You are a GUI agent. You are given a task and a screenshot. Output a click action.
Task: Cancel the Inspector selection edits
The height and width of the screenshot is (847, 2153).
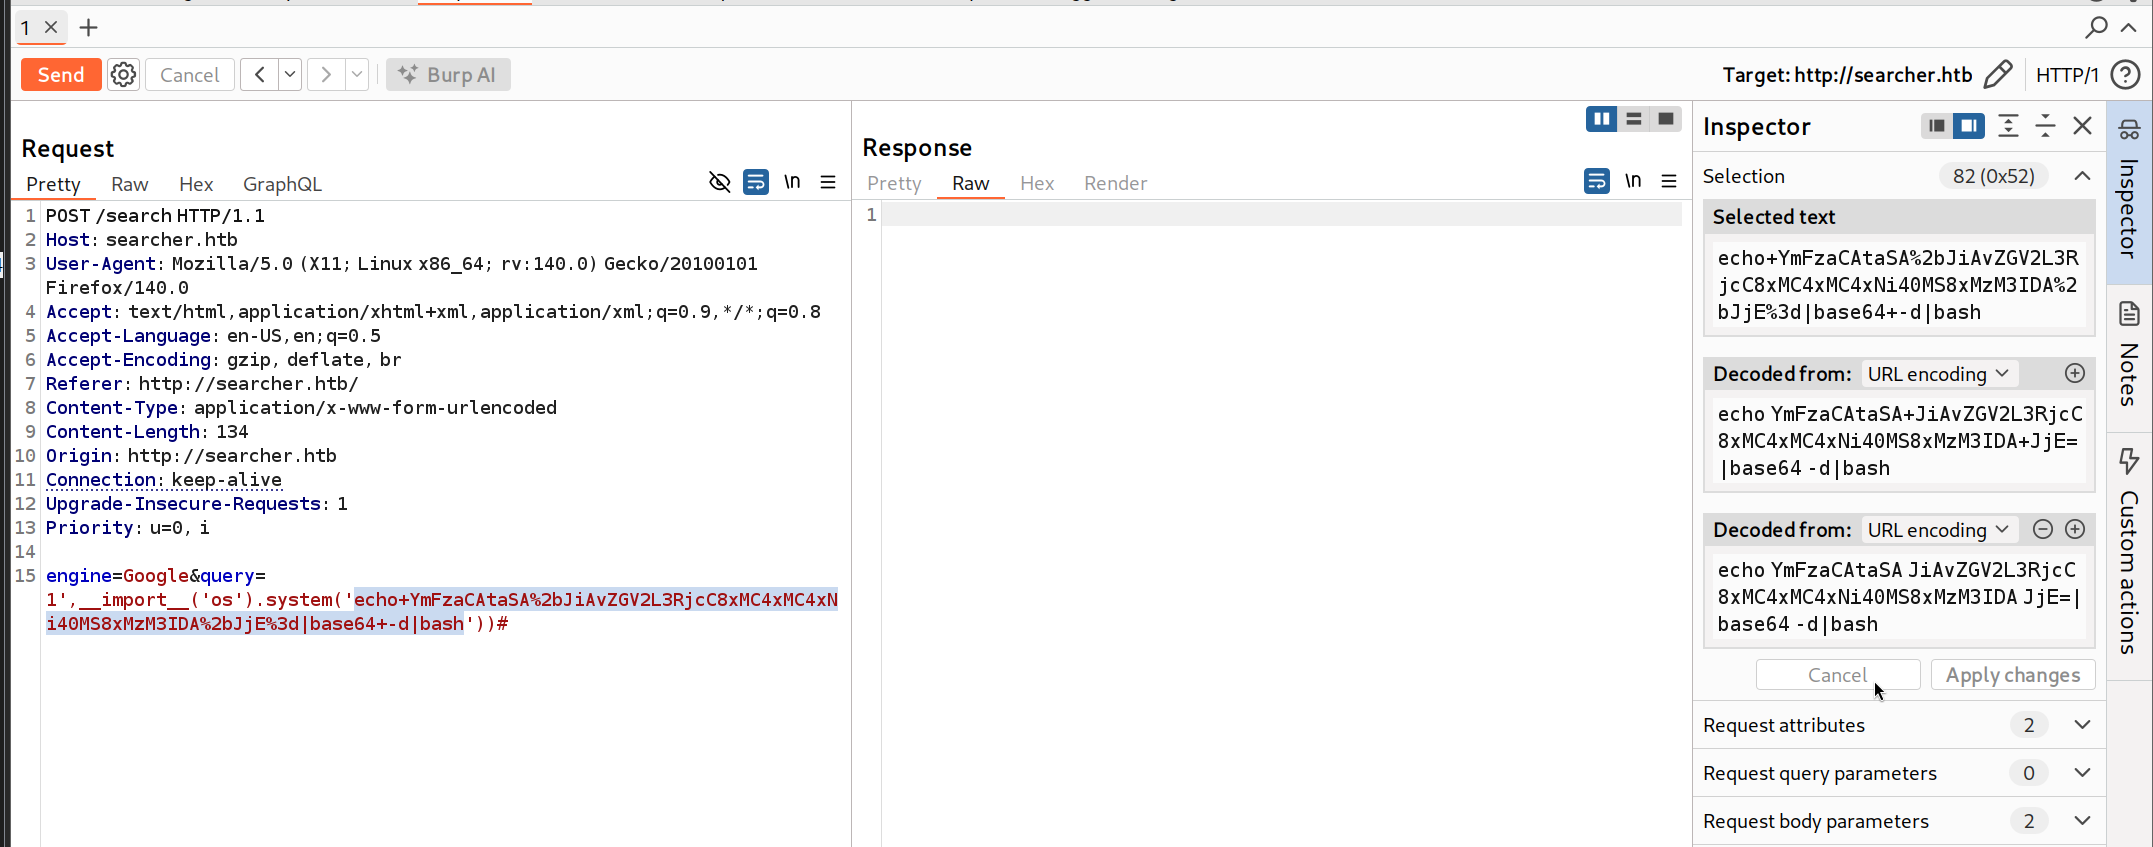1837,675
